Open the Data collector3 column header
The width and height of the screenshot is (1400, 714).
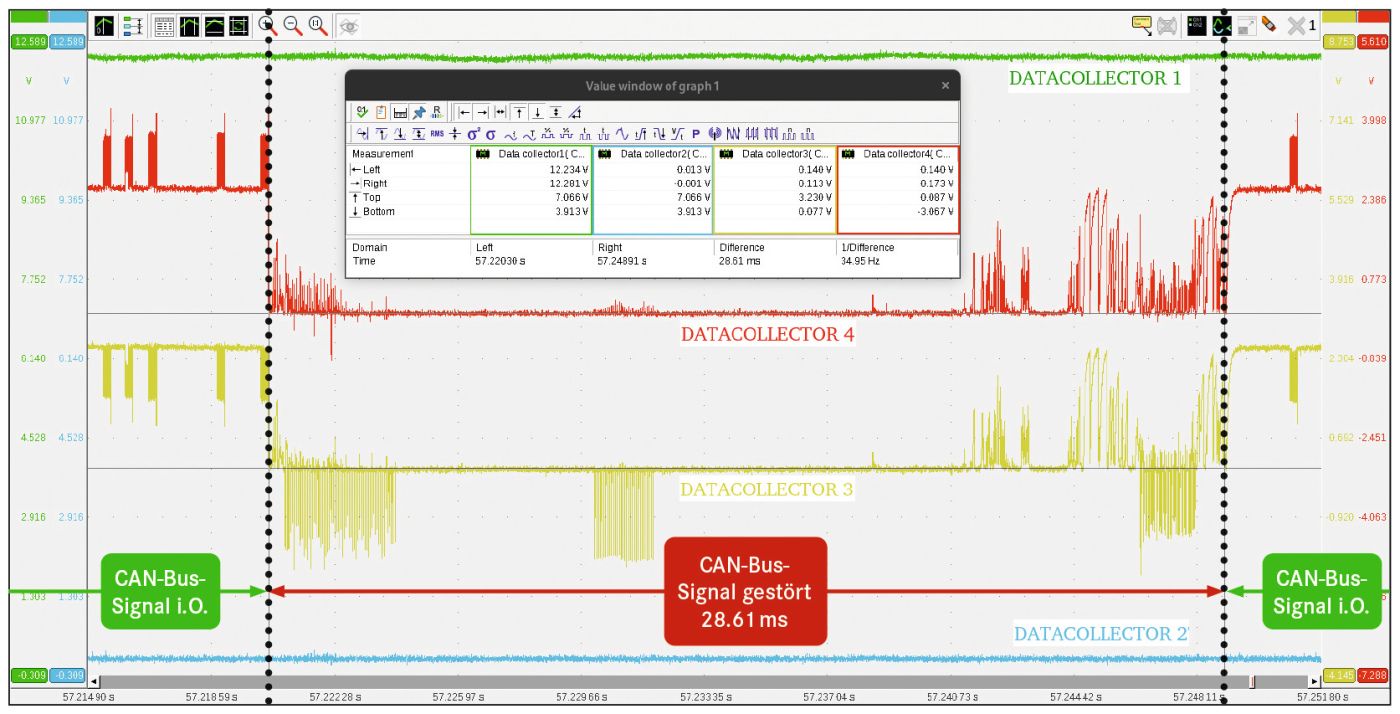point(774,154)
